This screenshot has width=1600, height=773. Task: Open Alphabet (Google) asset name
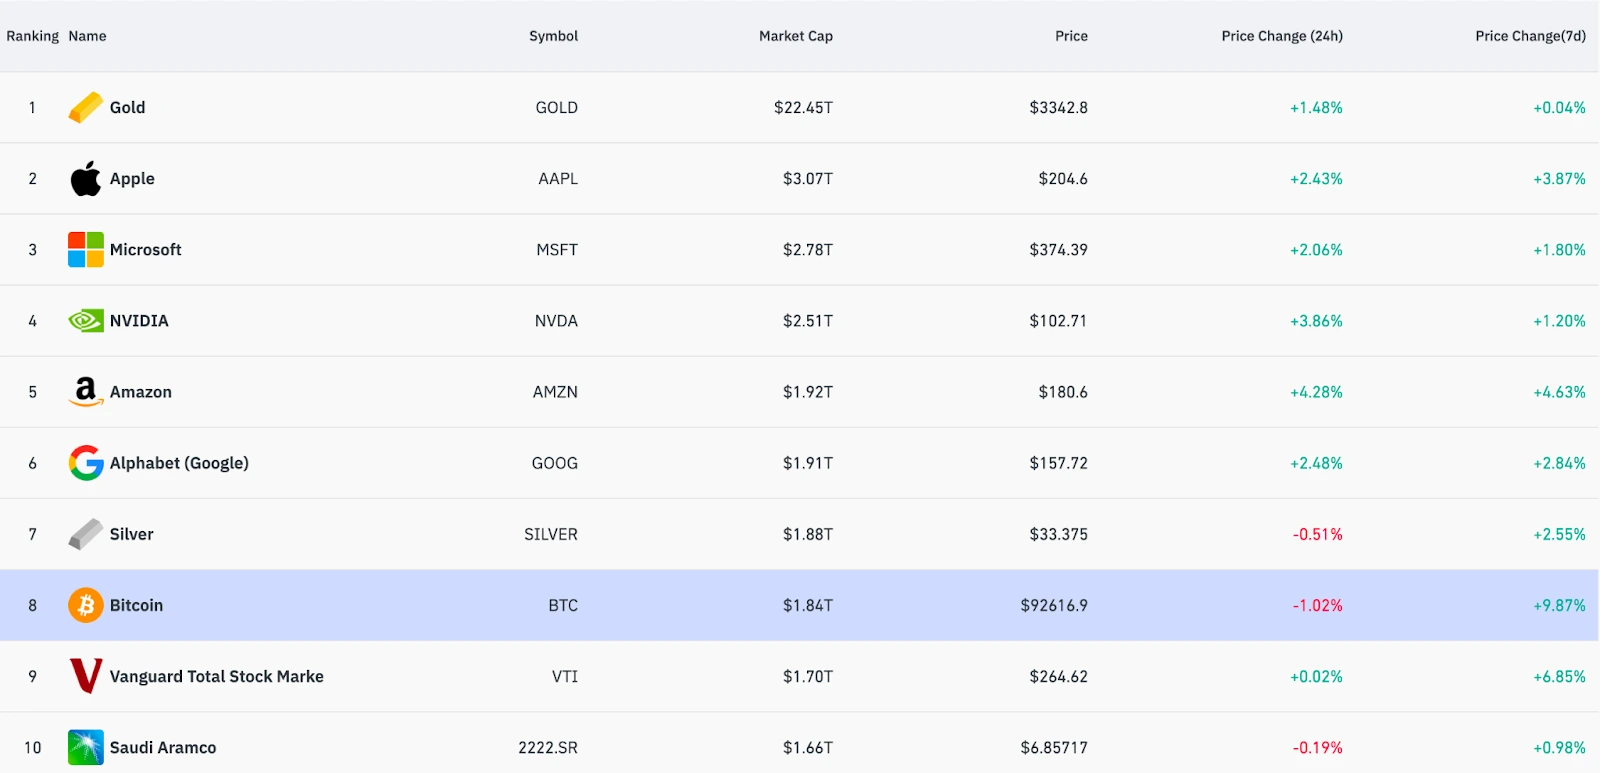click(x=179, y=463)
